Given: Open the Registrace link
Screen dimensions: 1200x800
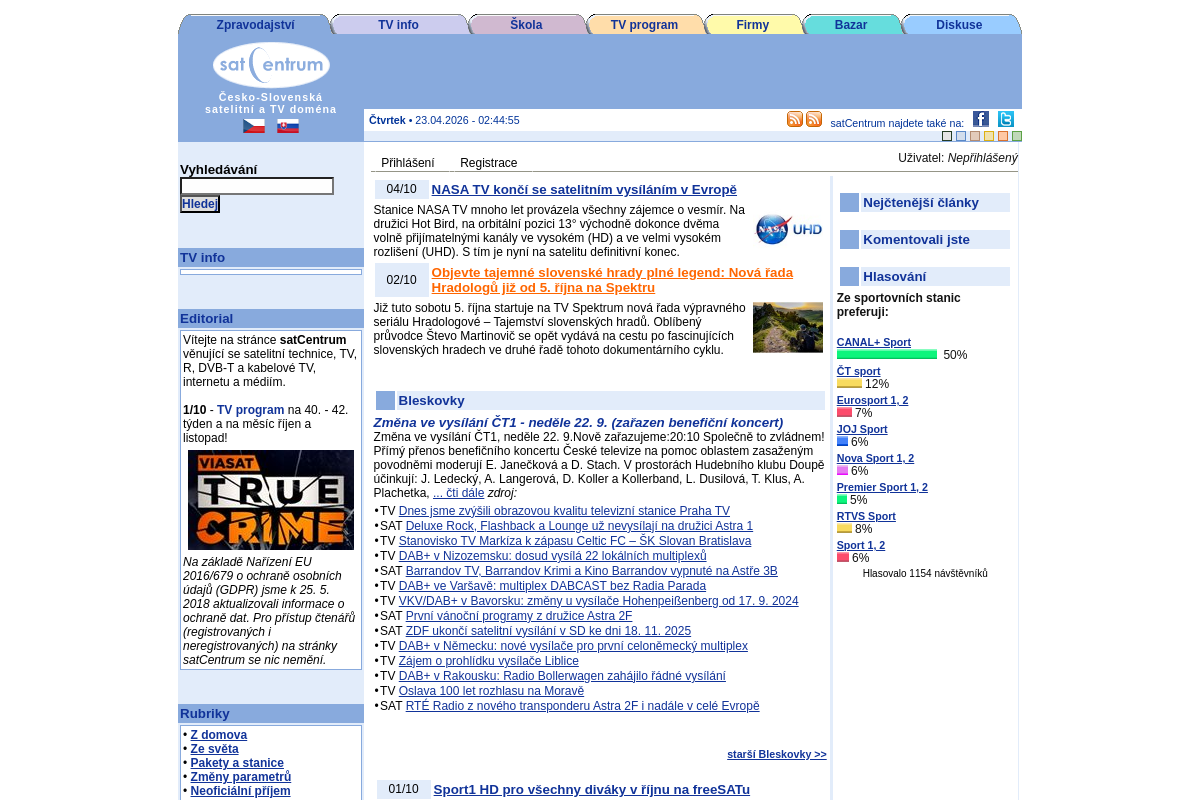Looking at the screenshot, I should point(488,163).
